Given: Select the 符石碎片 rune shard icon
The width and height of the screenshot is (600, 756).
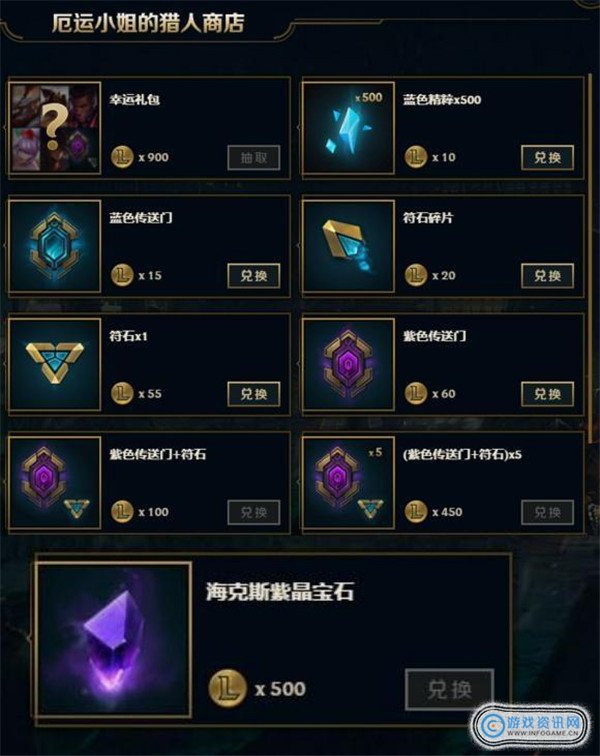Looking at the screenshot, I should pyautogui.click(x=348, y=246).
